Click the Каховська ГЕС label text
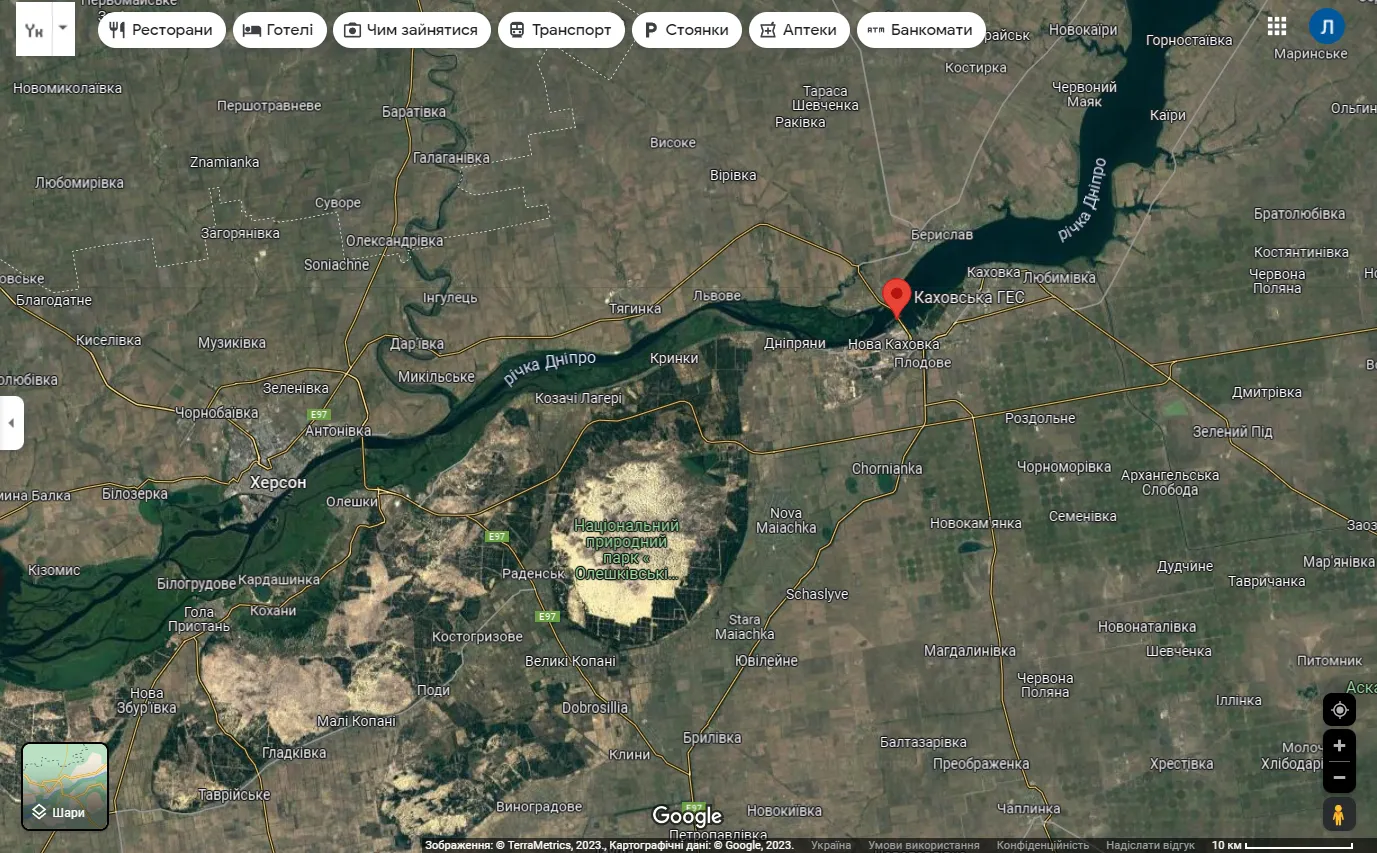 tap(969, 298)
